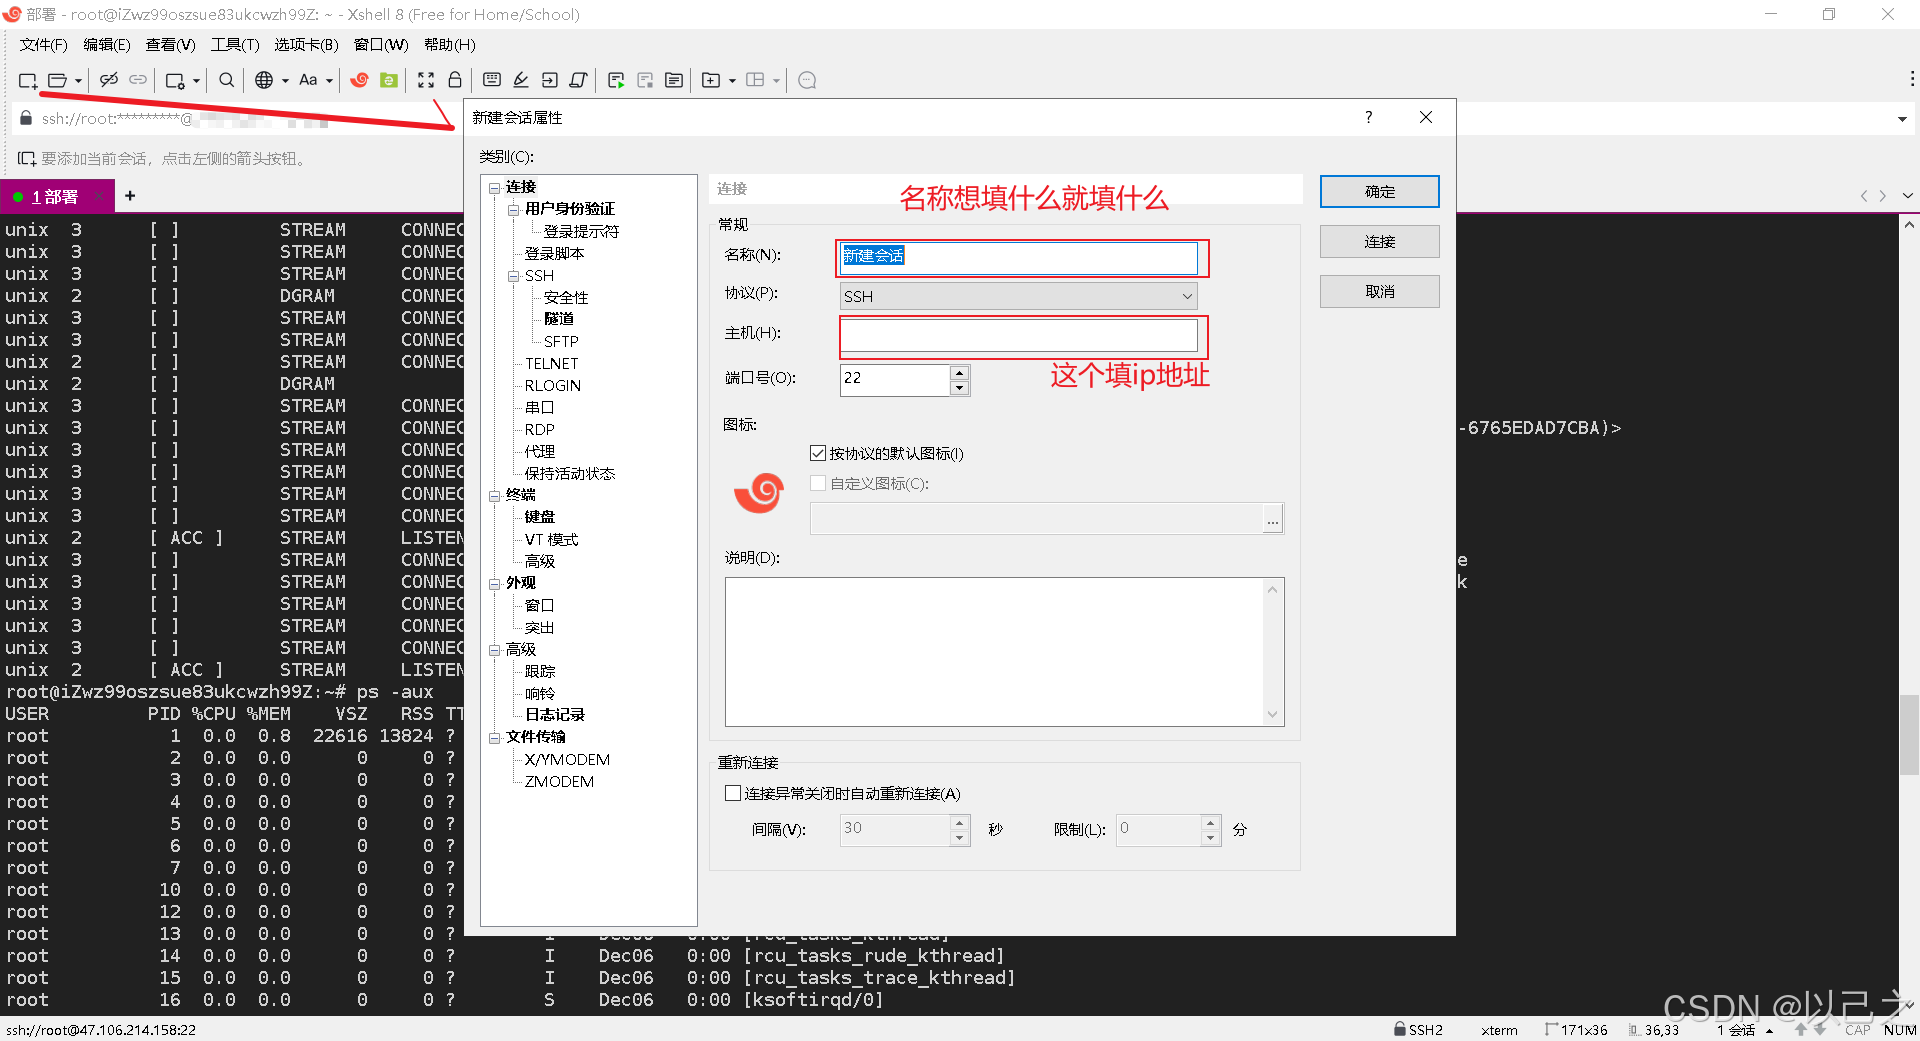Toggle full screen mode icon
This screenshot has height=1041, width=1920.
coord(426,80)
